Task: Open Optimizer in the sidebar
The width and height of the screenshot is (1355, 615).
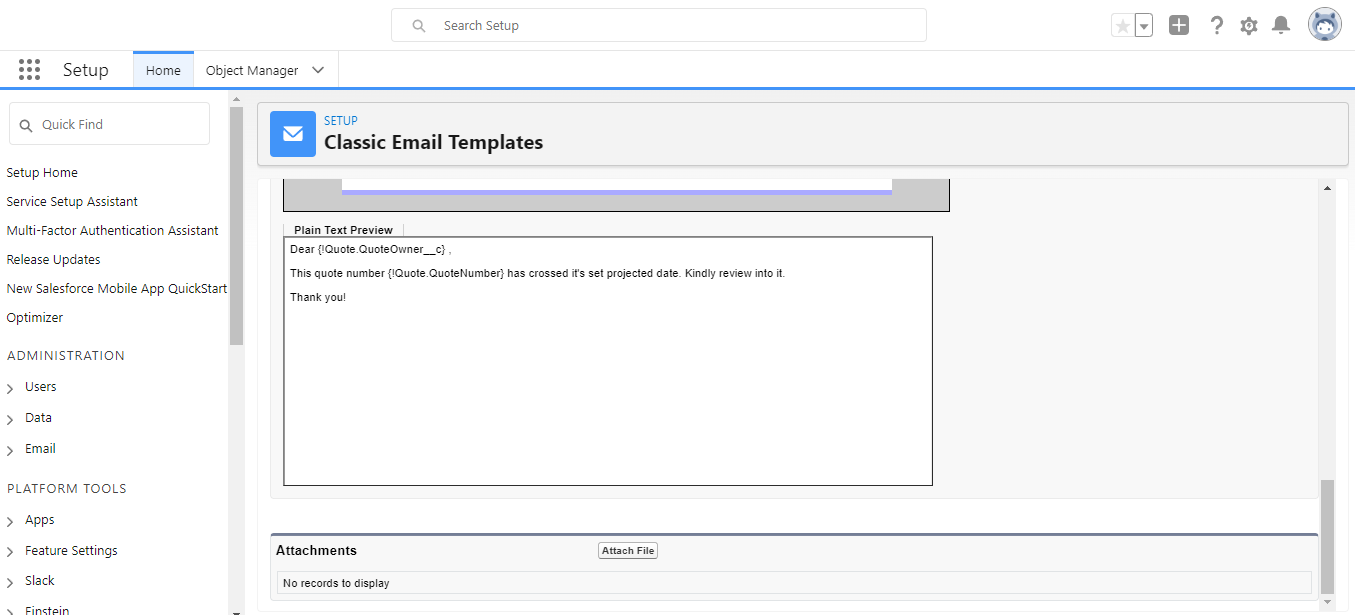Action: click(35, 318)
